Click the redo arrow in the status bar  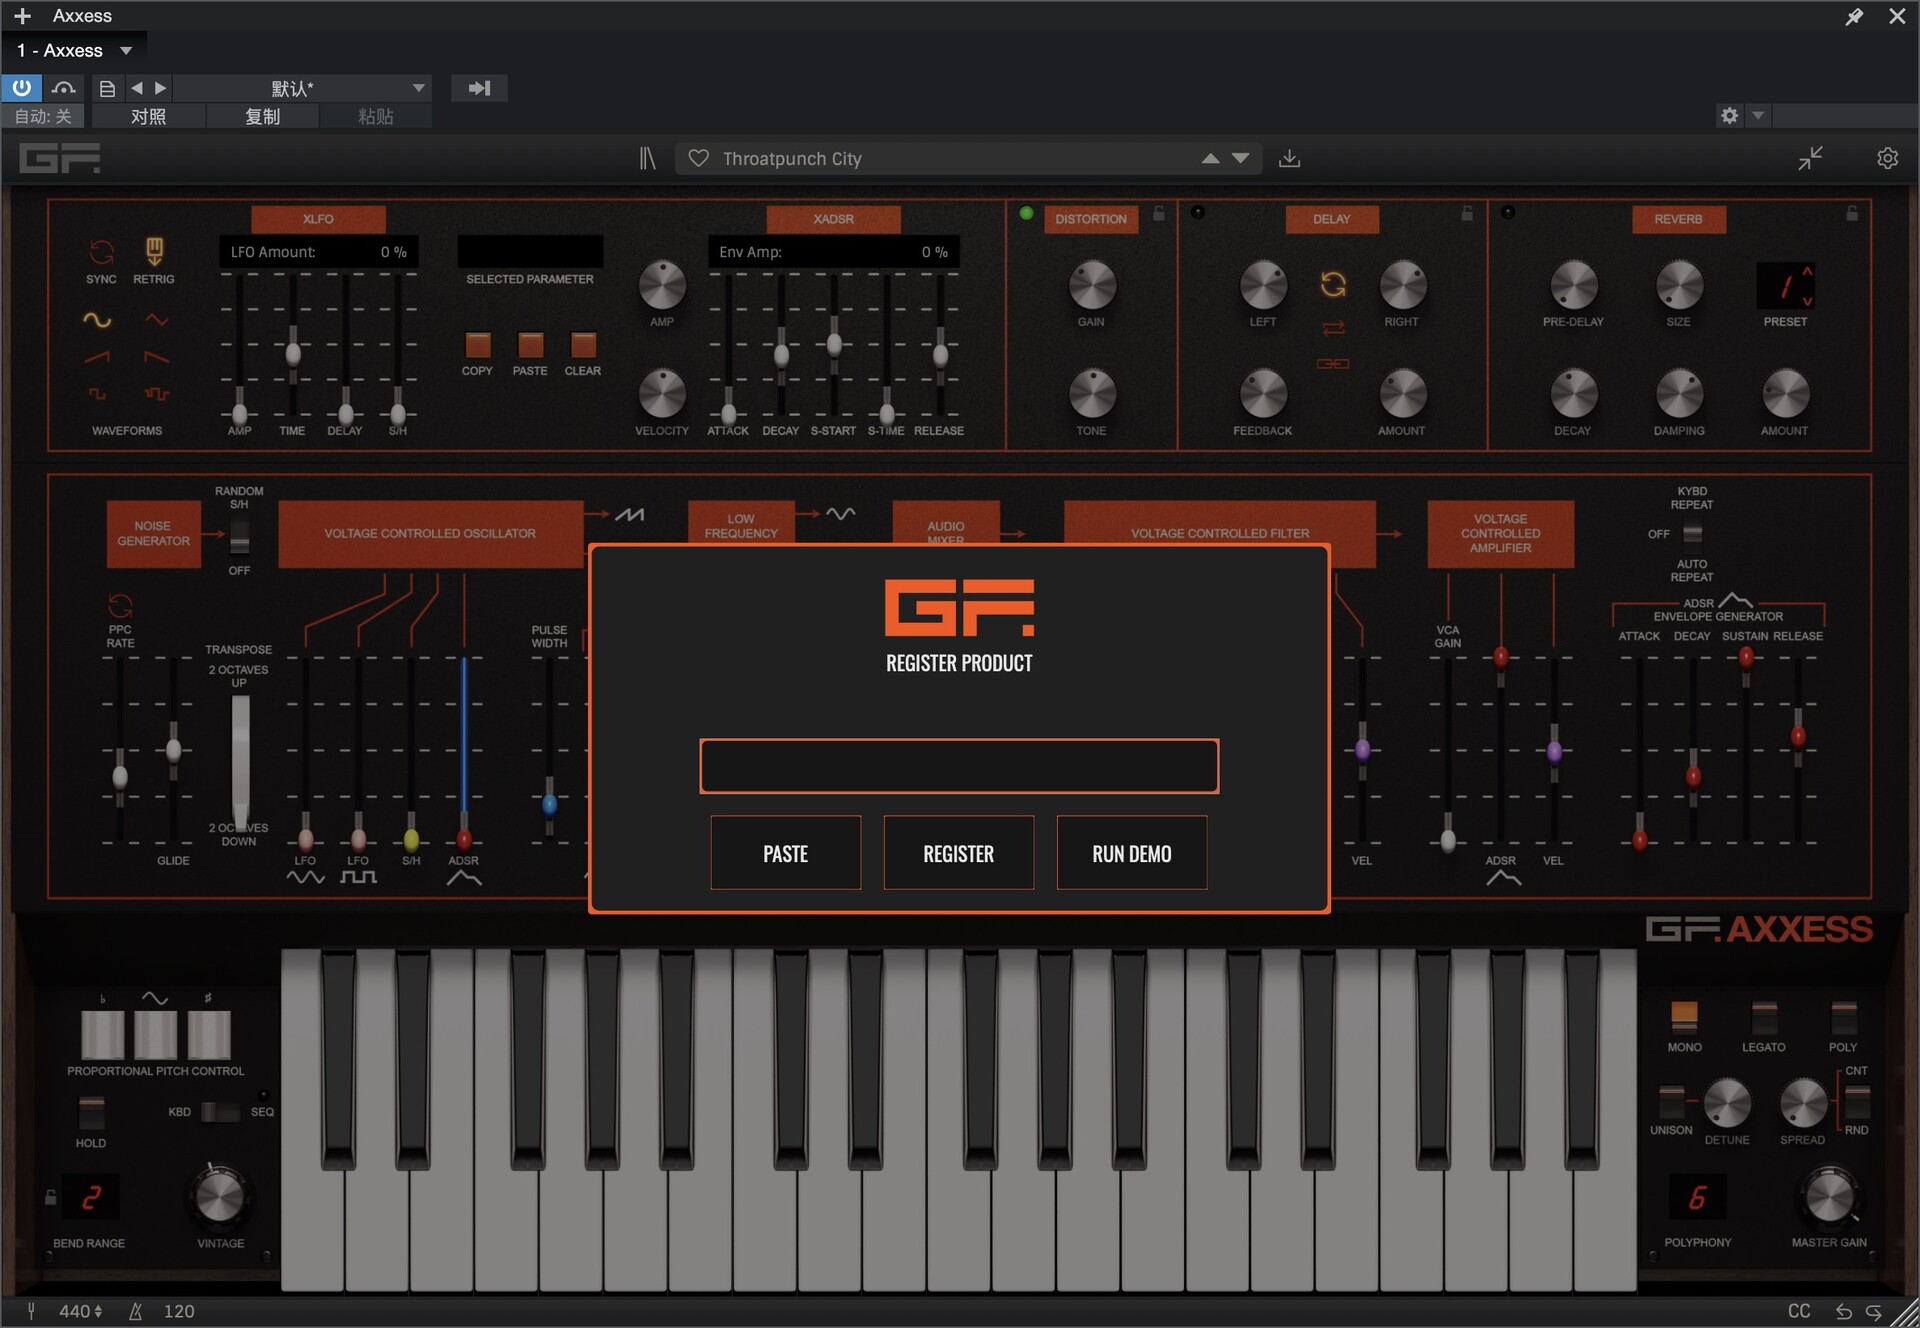click(1874, 1311)
